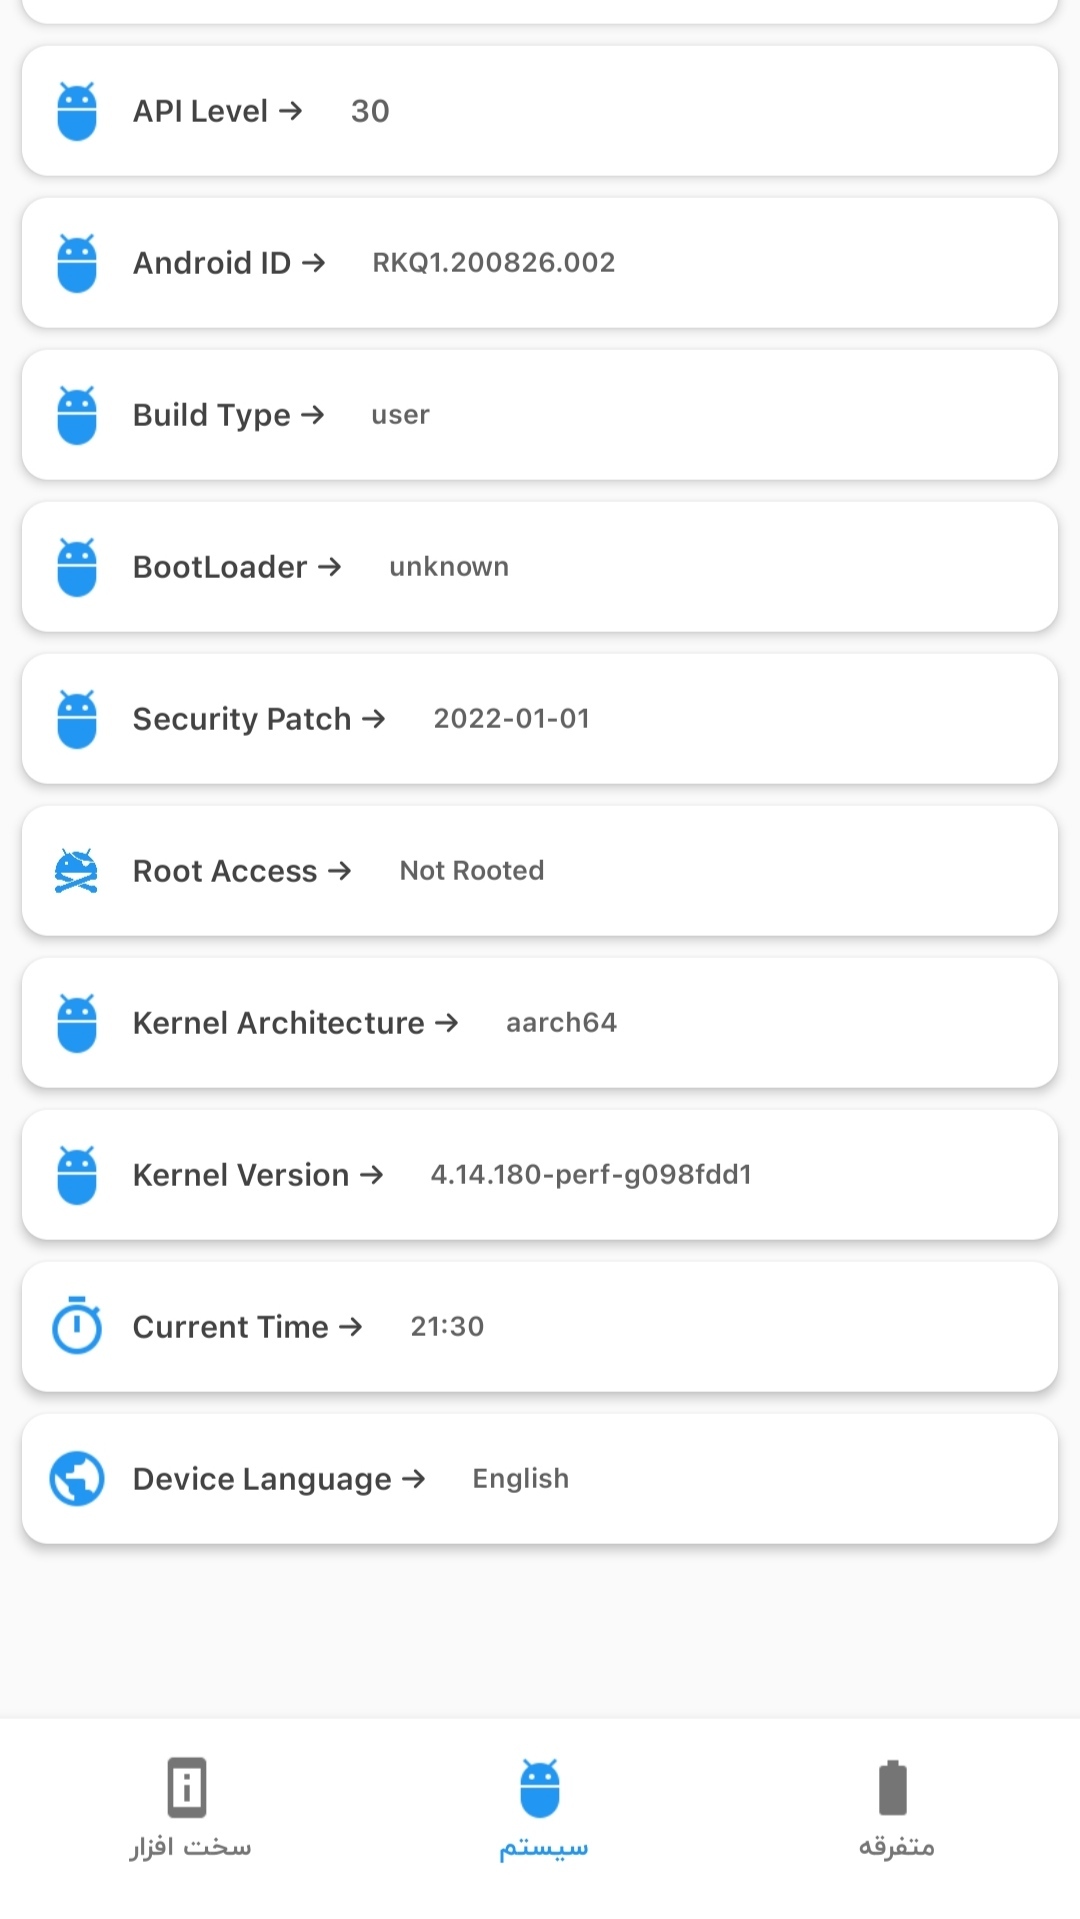Select the سیستم system tab

541,1808
